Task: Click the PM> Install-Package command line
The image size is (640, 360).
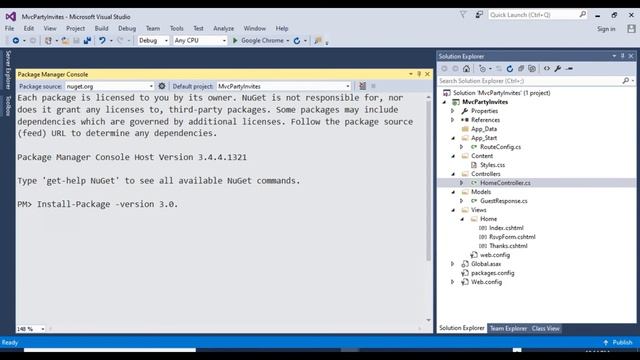Action: [98, 204]
